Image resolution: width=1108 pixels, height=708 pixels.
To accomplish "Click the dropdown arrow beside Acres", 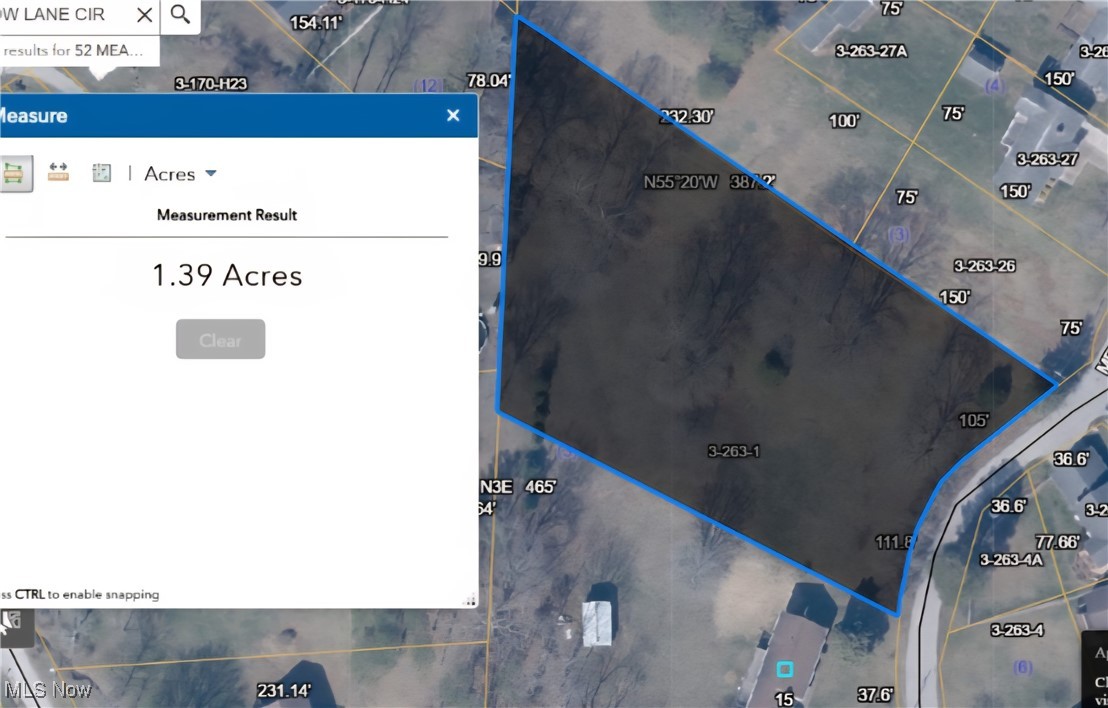I will pos(211,173).
